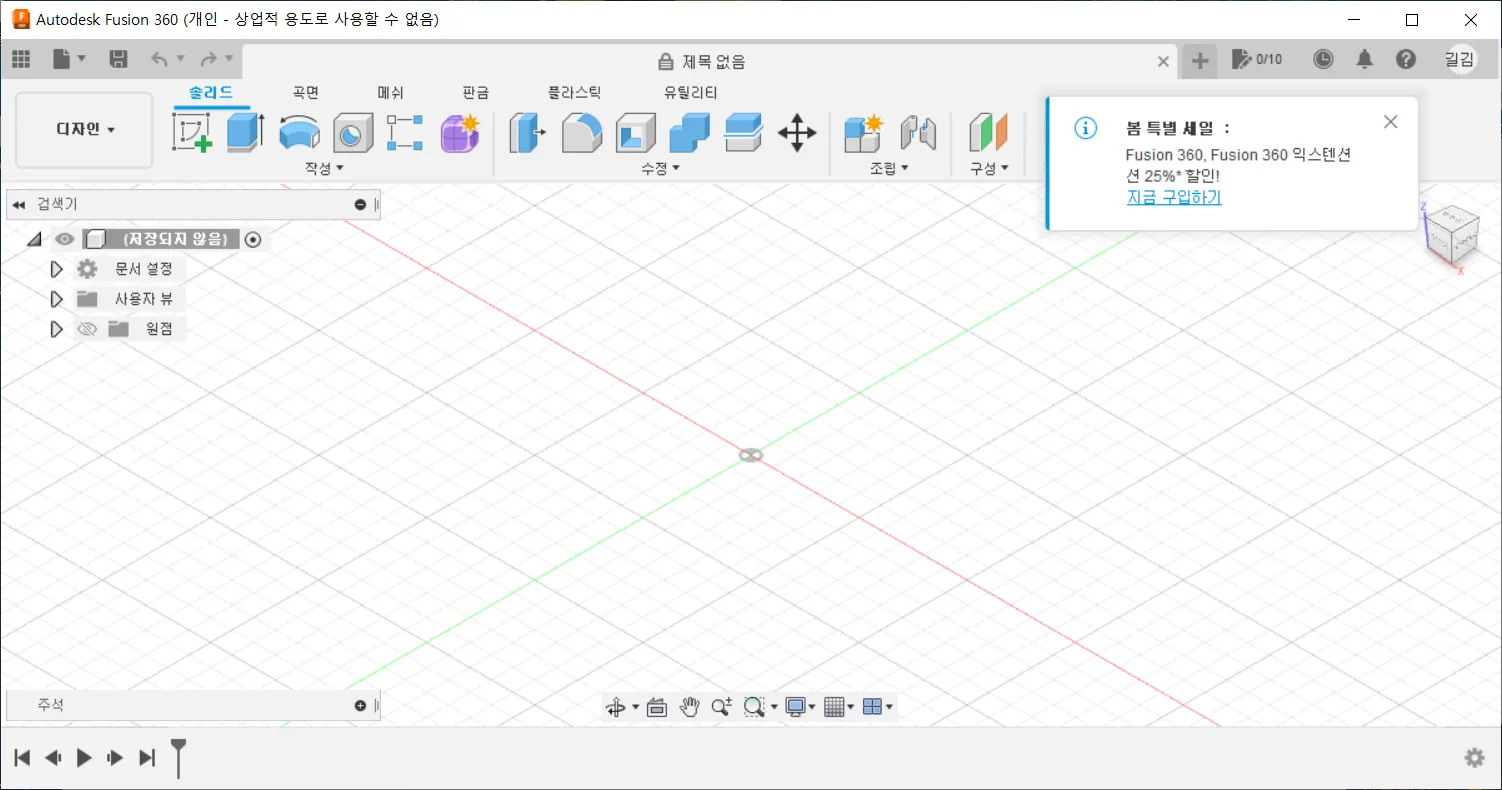Select the Zoom tool
This screenshot has width=1502, height=790.
[x=721, y=707]
